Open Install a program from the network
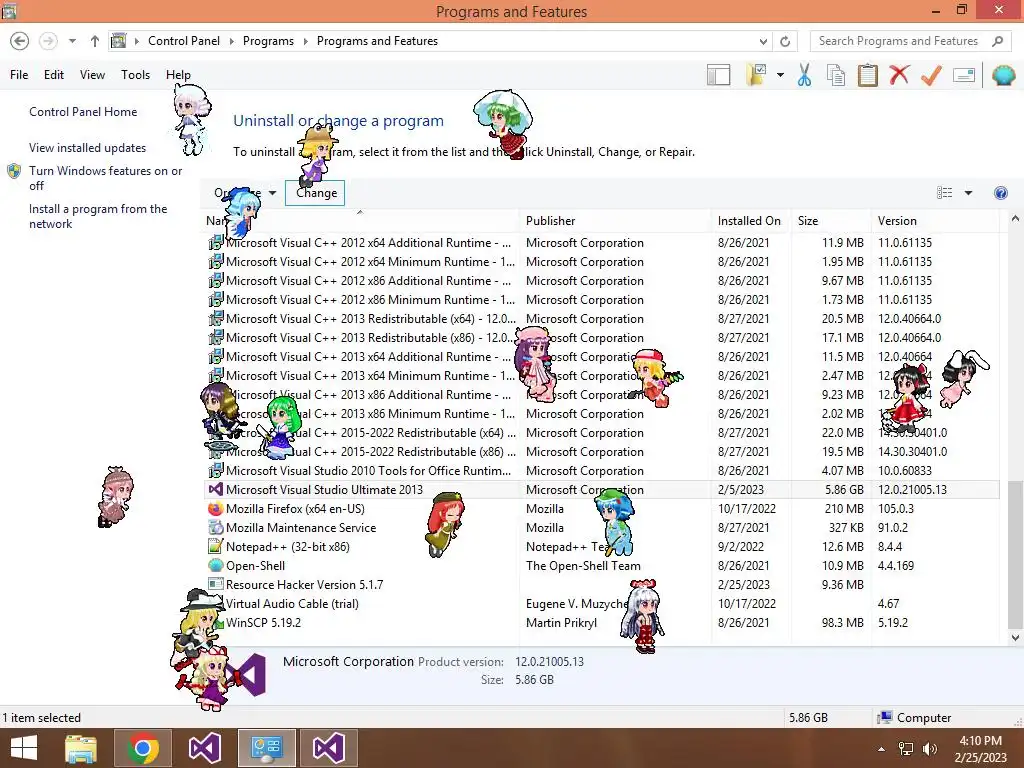Image resolution: width=1024 pixels, height=768 pixels. click(x=98, y=216)
